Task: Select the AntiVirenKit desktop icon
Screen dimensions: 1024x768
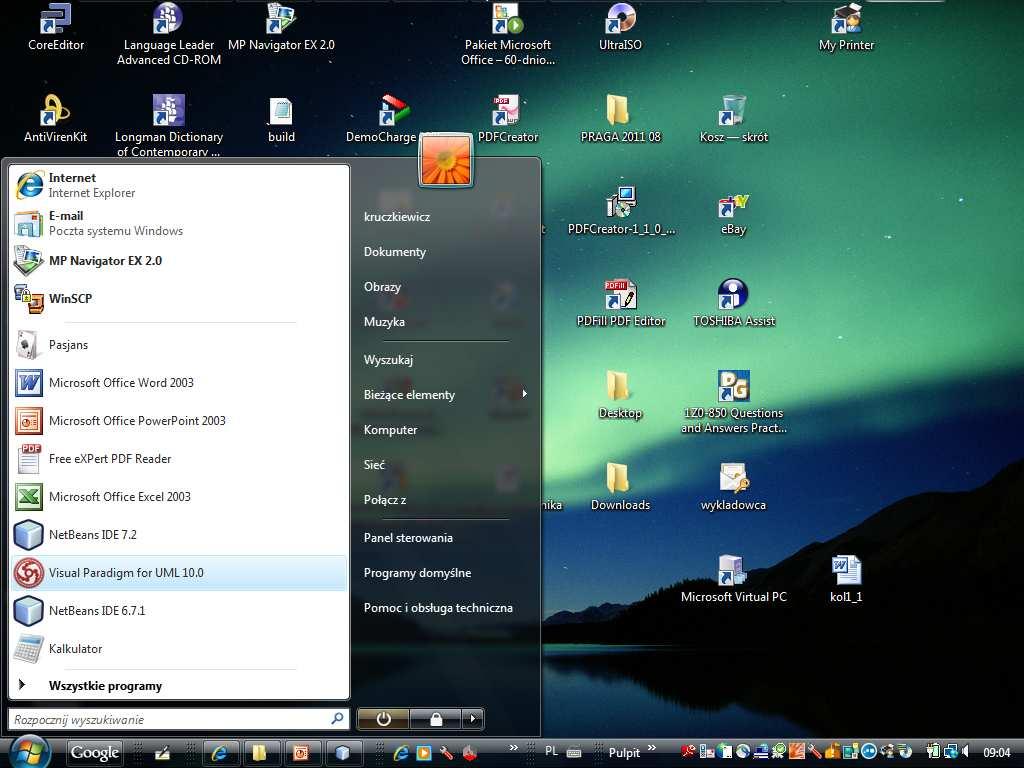Action: [x=56, y=119]
